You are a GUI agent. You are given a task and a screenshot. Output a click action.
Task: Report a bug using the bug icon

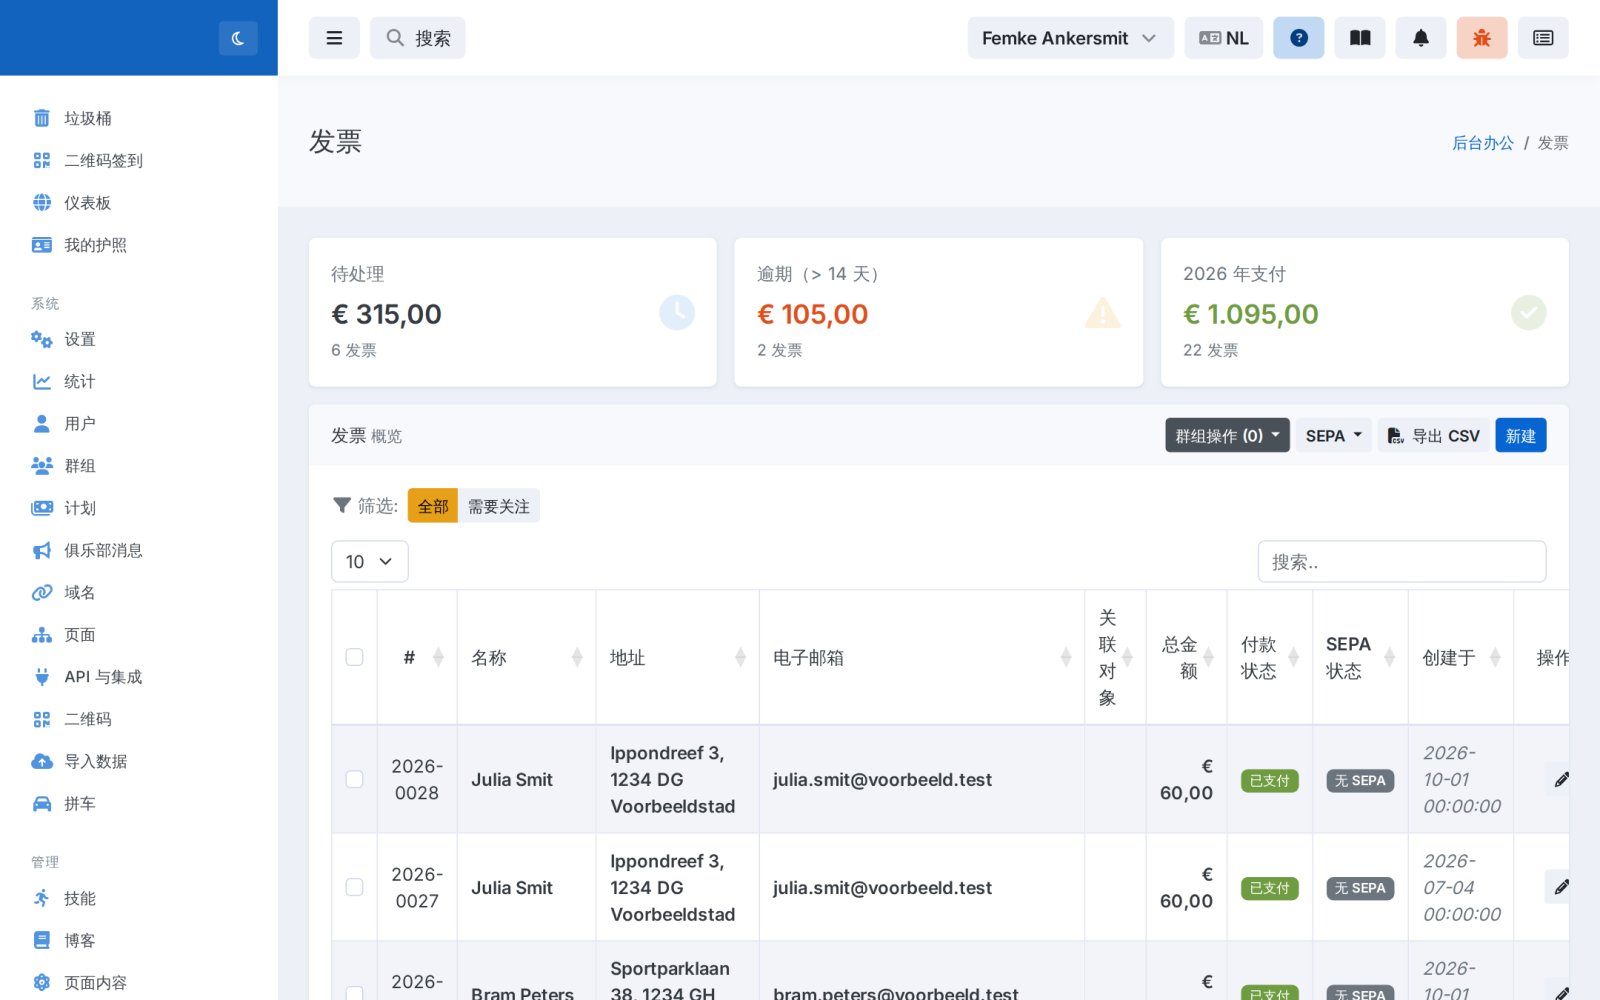pyautogui.click(x=1482, y=38)
